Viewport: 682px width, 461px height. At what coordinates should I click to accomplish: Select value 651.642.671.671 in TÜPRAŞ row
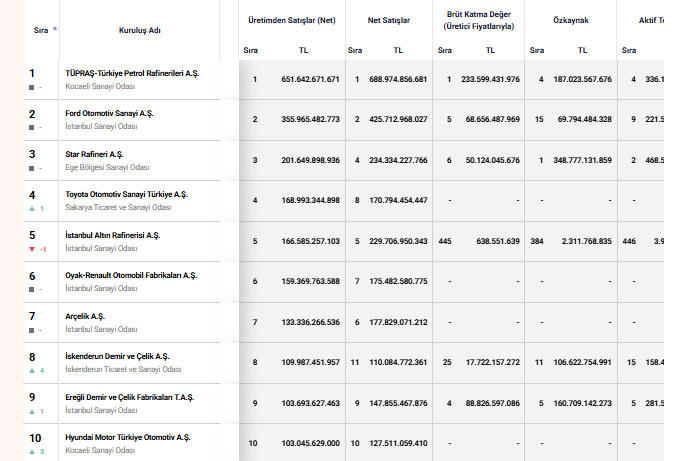coord(310,79)
